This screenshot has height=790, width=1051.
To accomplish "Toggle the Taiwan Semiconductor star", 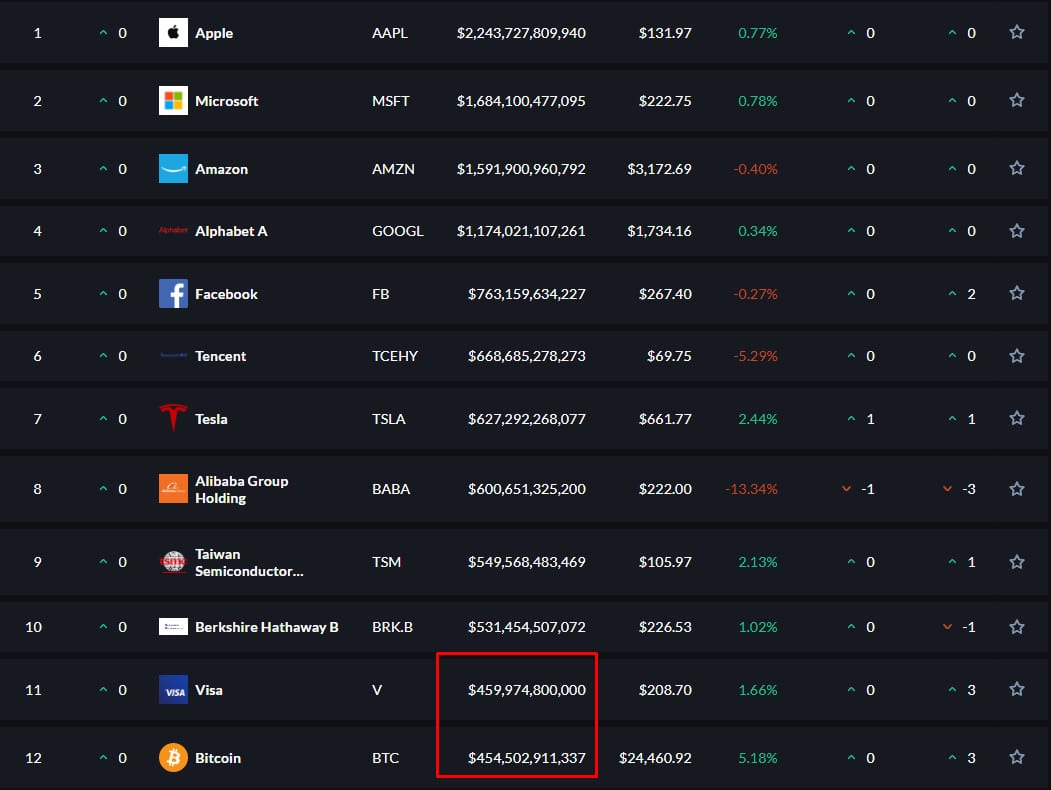I will point(1016,562).
